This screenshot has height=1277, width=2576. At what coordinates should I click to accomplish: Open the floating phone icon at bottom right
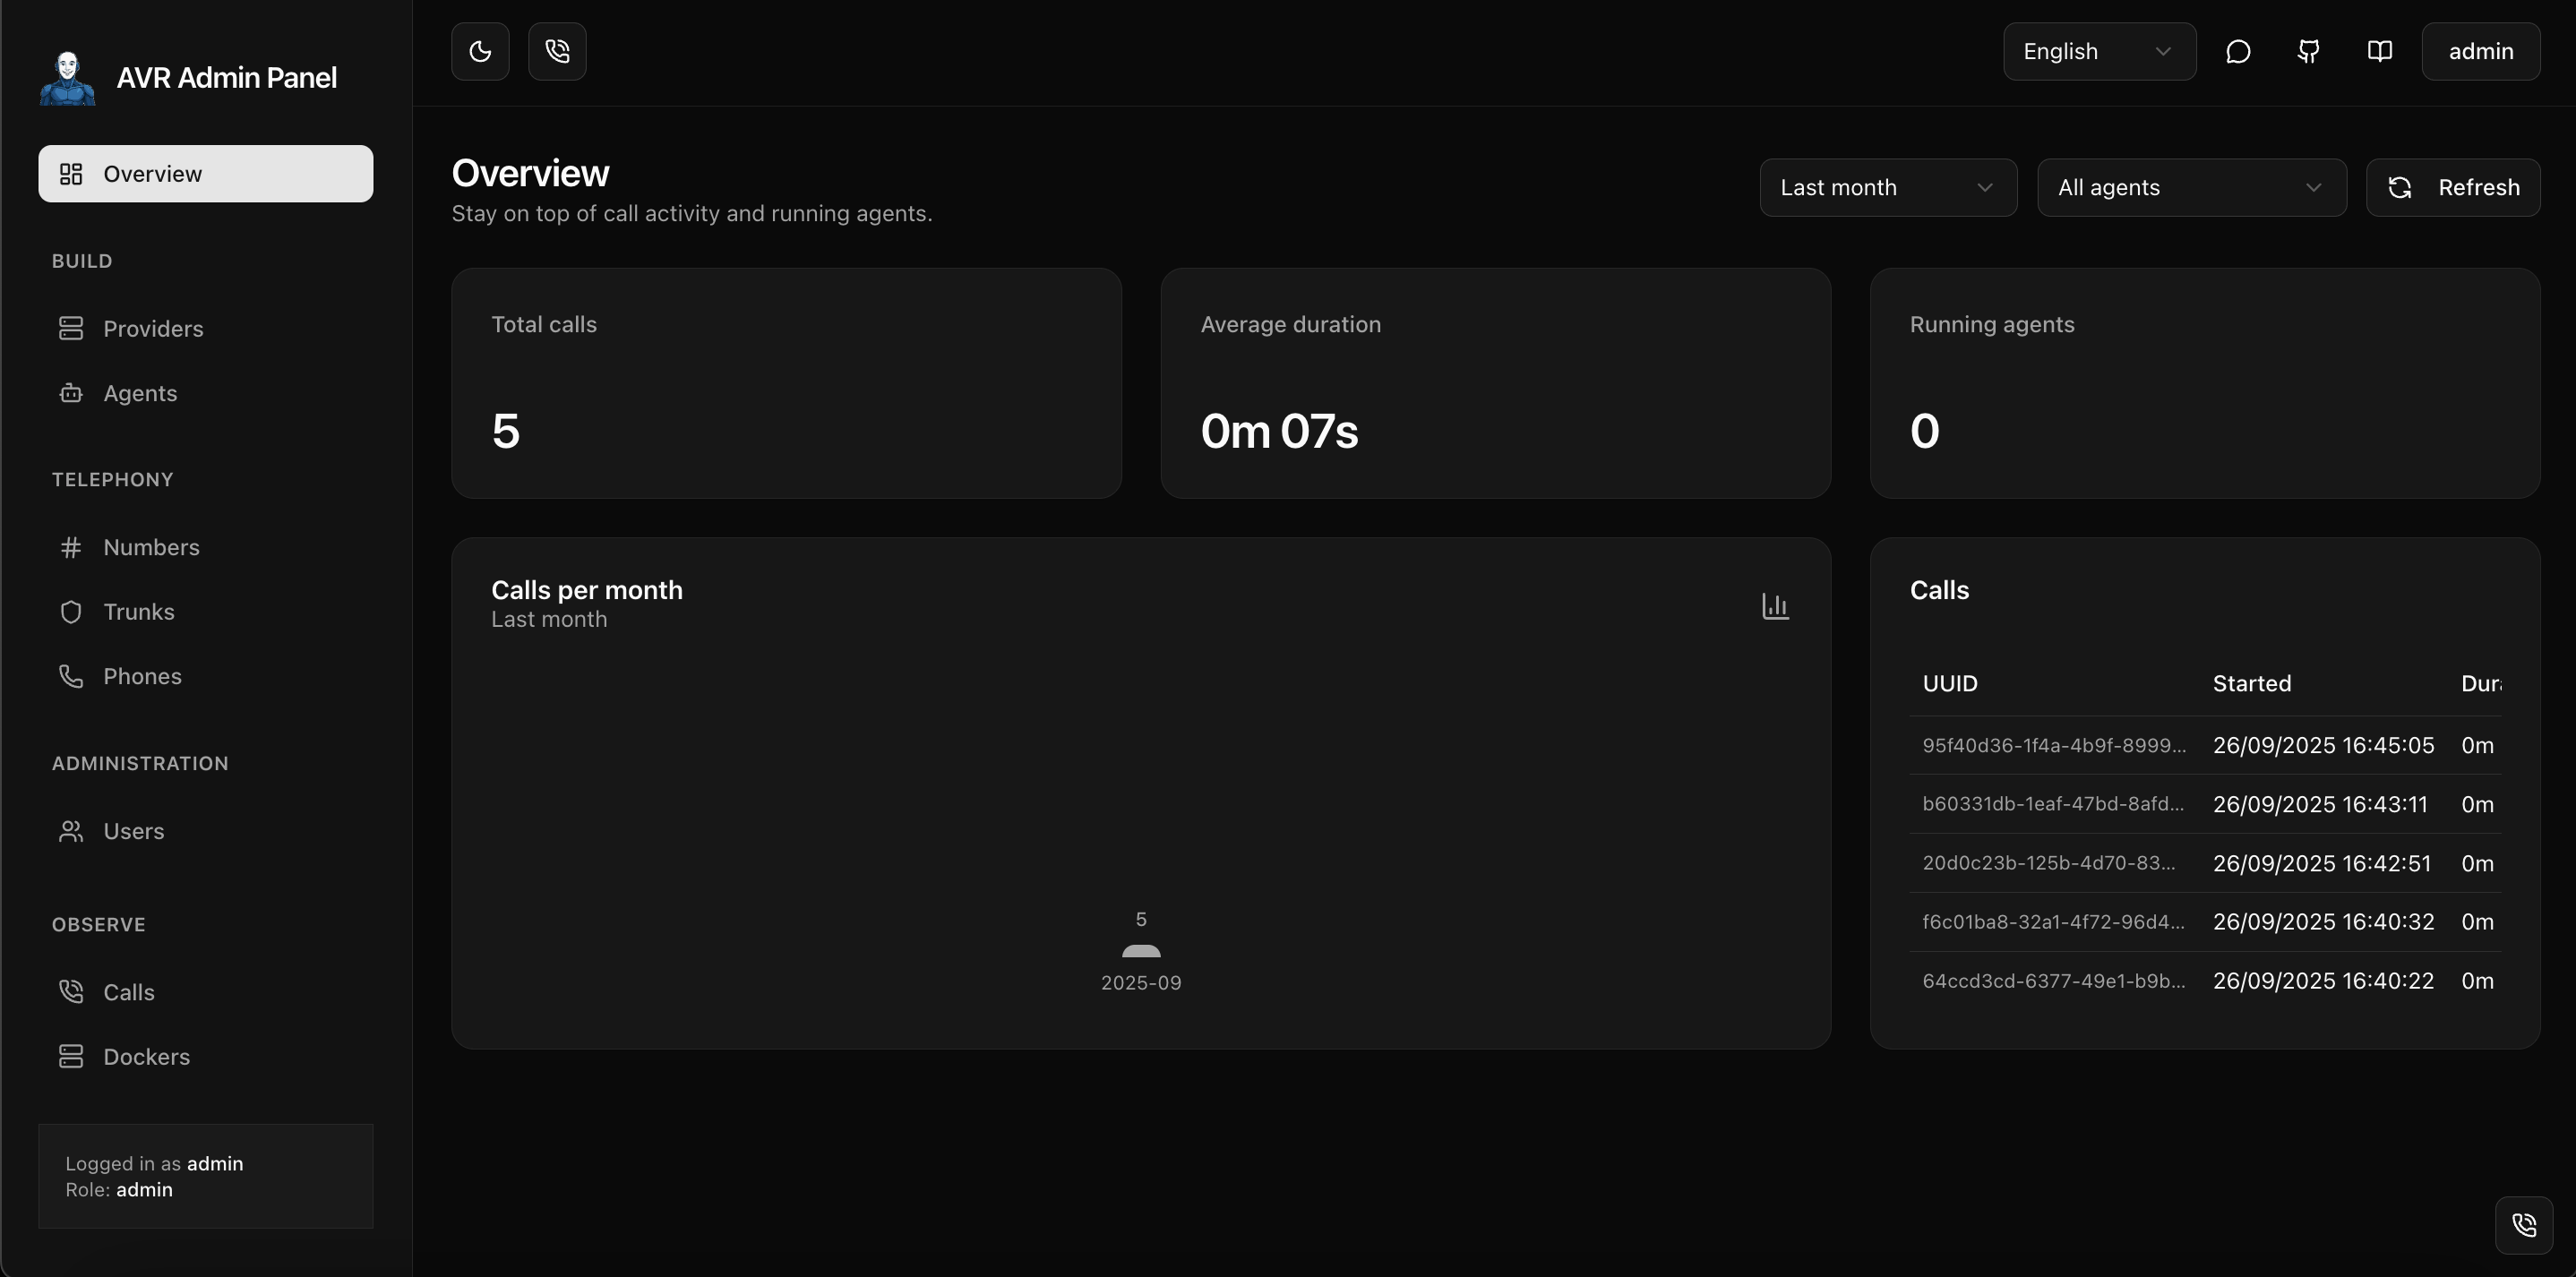coord(2524,1225)
